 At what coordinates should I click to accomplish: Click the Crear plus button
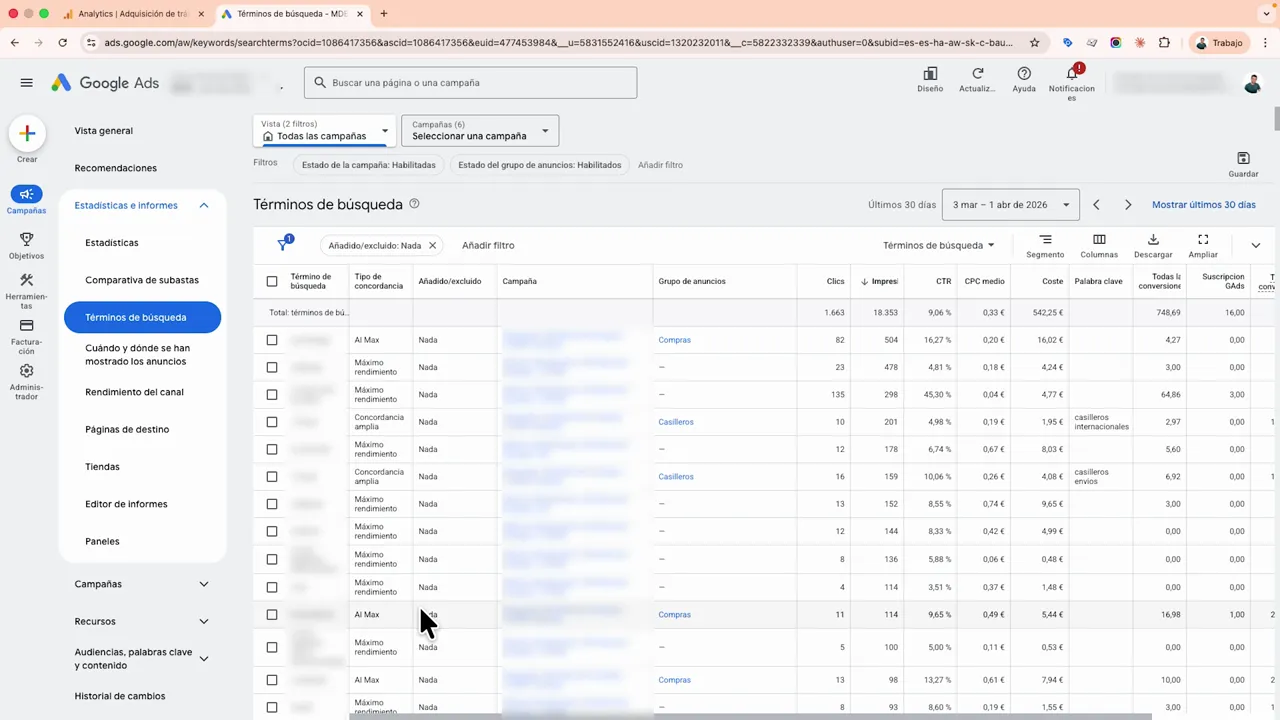pos(27,133)
